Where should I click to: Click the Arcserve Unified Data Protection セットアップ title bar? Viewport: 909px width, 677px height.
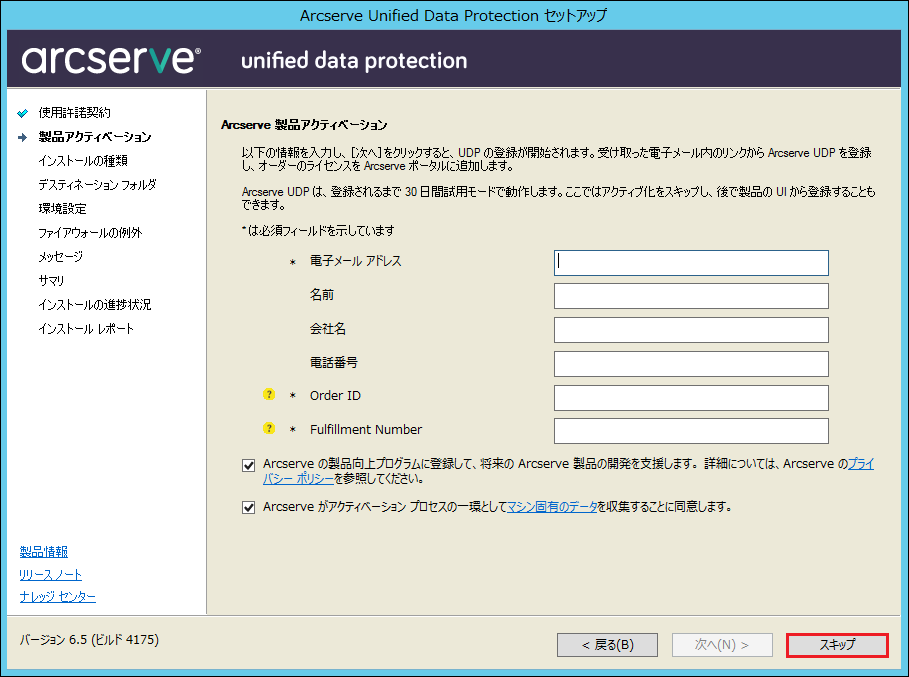coord(453,16)
